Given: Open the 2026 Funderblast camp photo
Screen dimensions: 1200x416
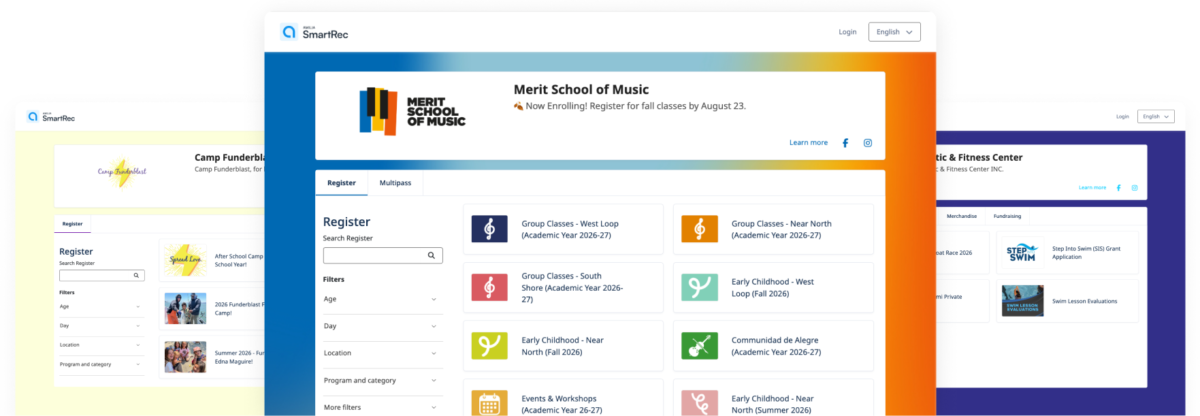Looking at the screenshot, I should click(x=186, y=307).
